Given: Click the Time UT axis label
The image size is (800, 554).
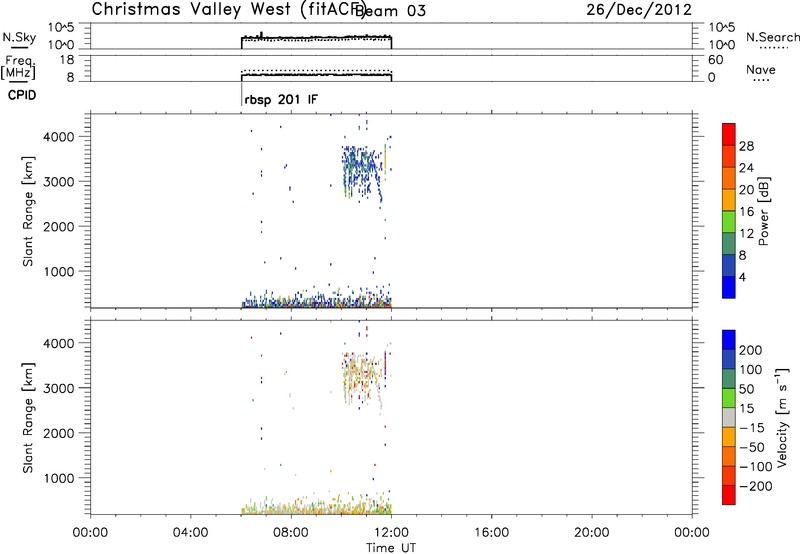Looking at the screenshot, I should [391, 547].
